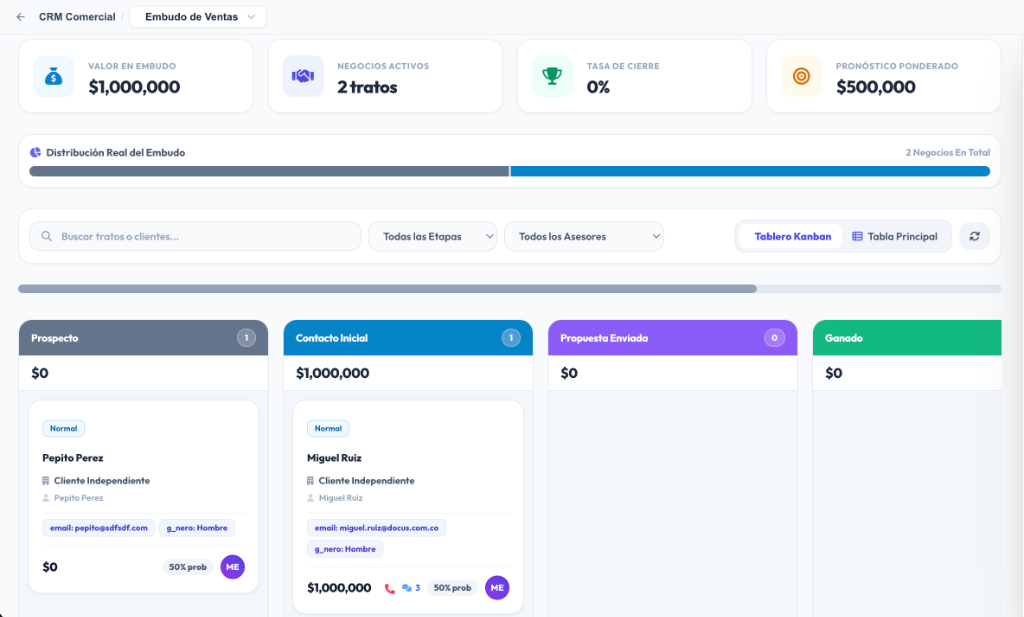1024x617 pixels.
Task: Click $0 amount on Pepito Perez card
Action: [x=50, y=567]
